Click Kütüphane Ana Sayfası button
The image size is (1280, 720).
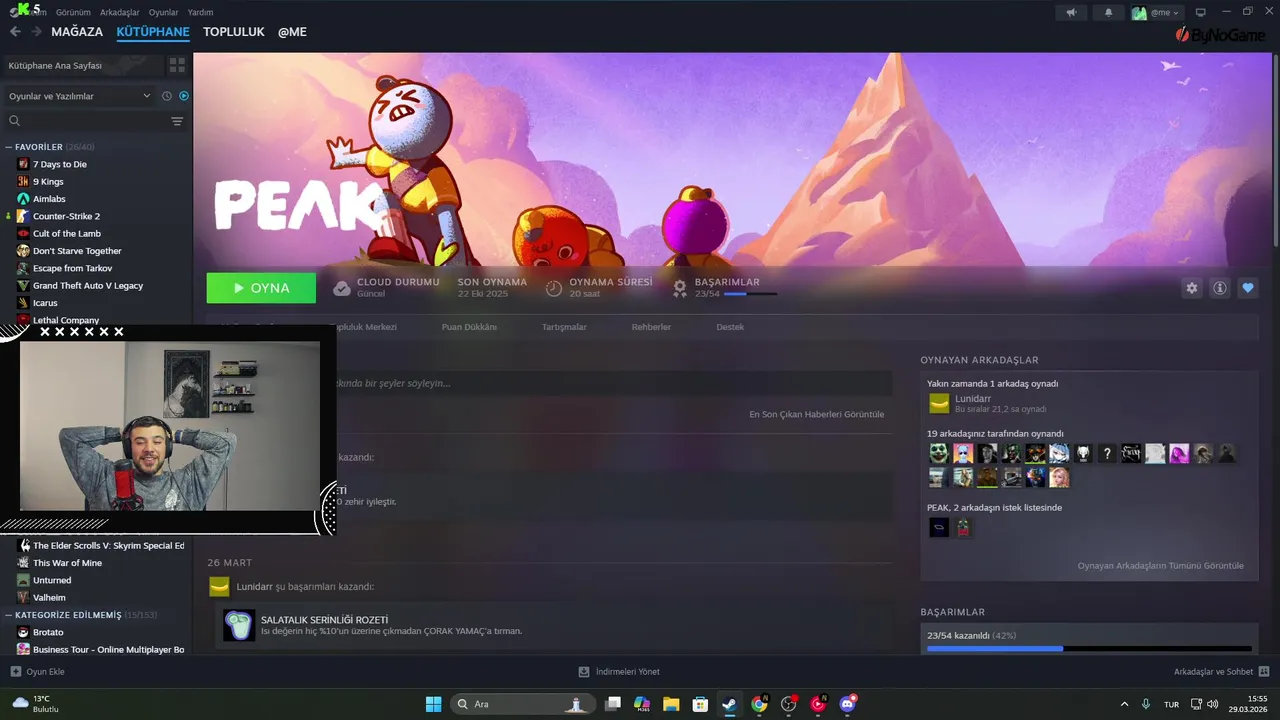tap(81, 65)
